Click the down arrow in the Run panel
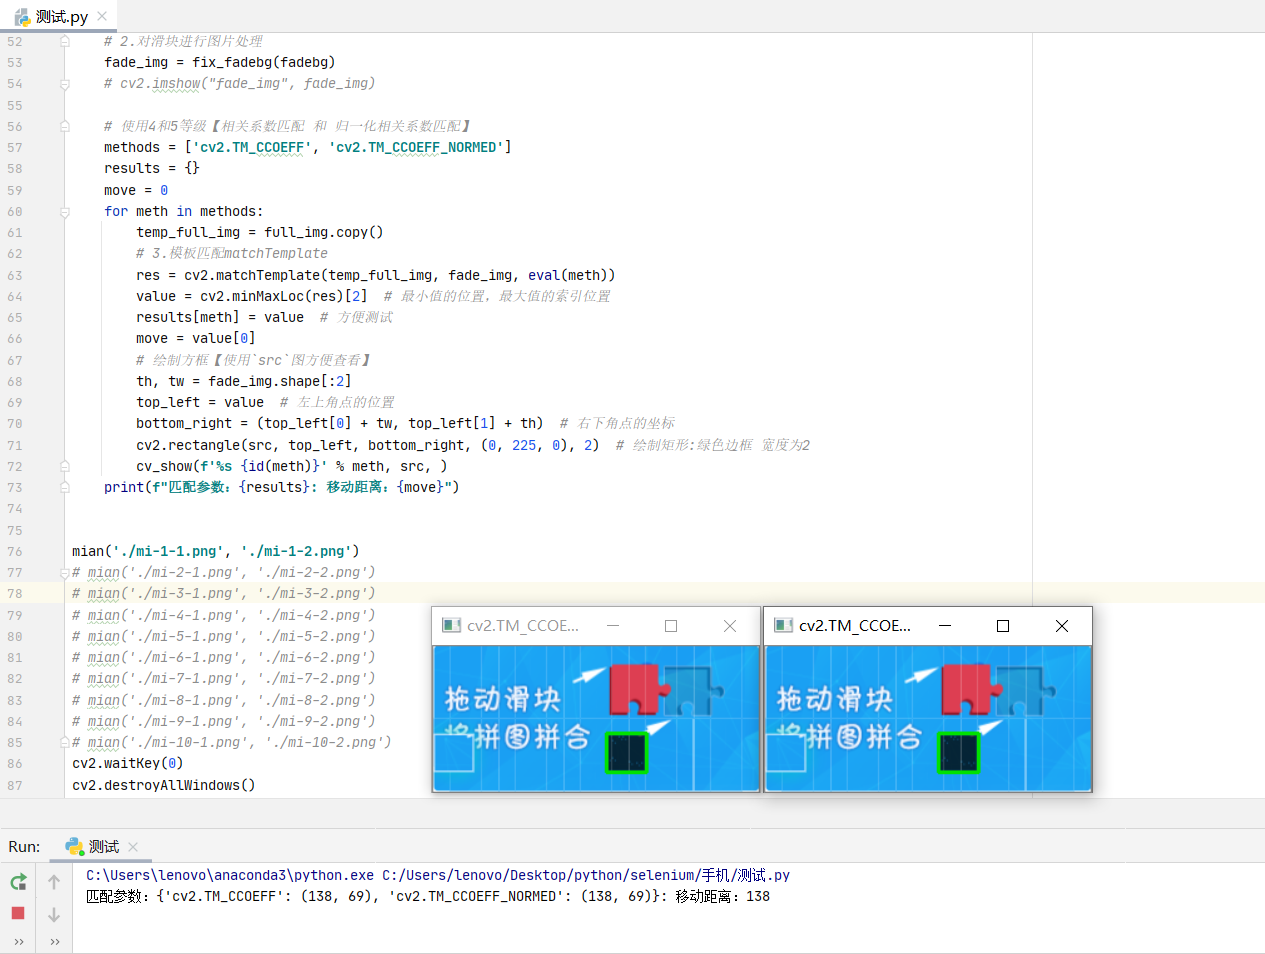The height and width of the screenshot is (954, 1265). (54, 914)
